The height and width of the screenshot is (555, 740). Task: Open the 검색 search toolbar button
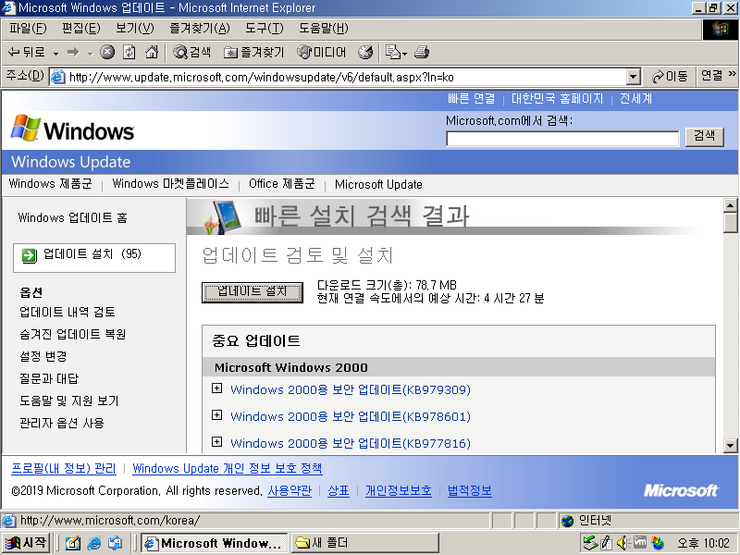(192, 52)
